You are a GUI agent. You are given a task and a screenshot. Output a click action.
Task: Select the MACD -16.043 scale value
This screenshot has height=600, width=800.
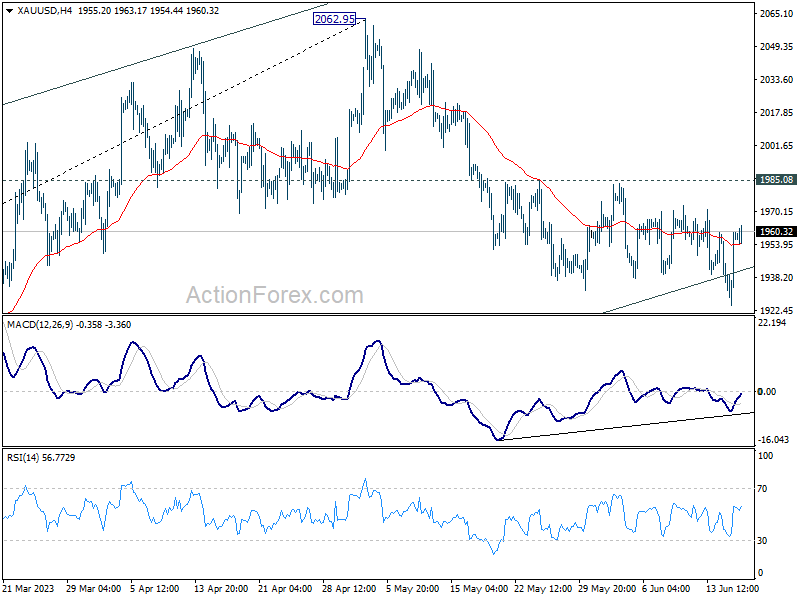point(773,440)
